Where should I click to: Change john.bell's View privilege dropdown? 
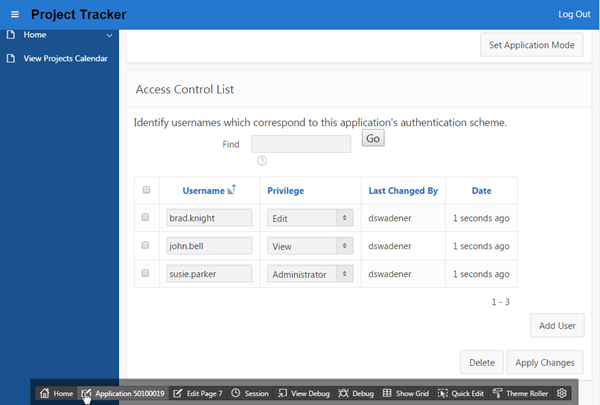click(310, 245)
